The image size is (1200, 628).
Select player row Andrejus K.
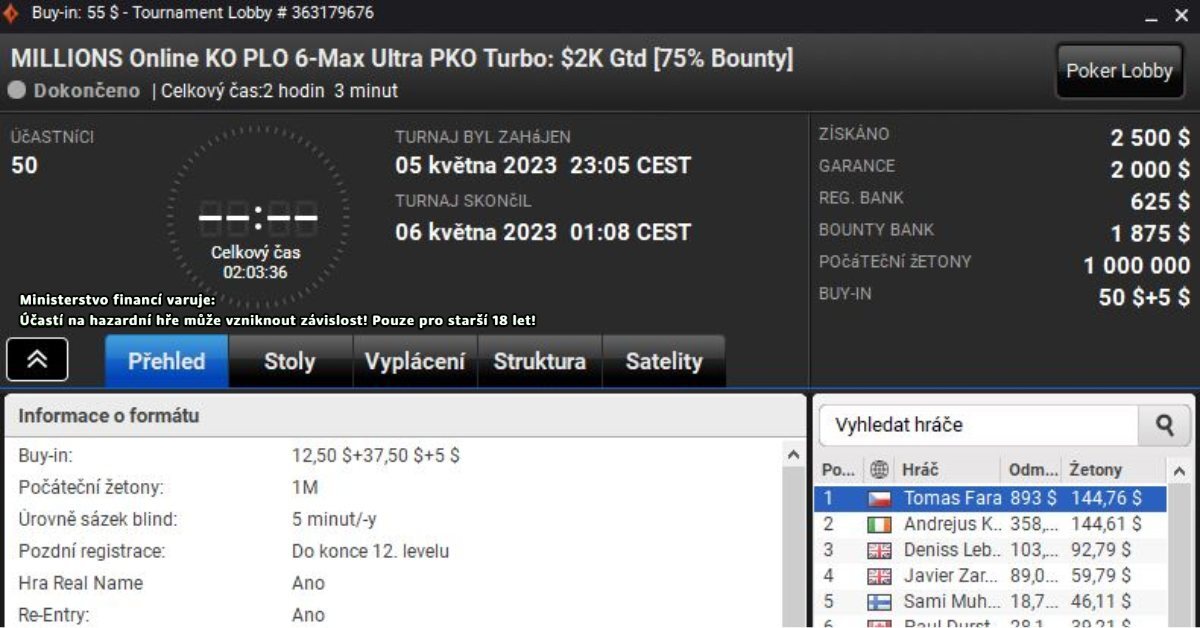tap(990, 524)
